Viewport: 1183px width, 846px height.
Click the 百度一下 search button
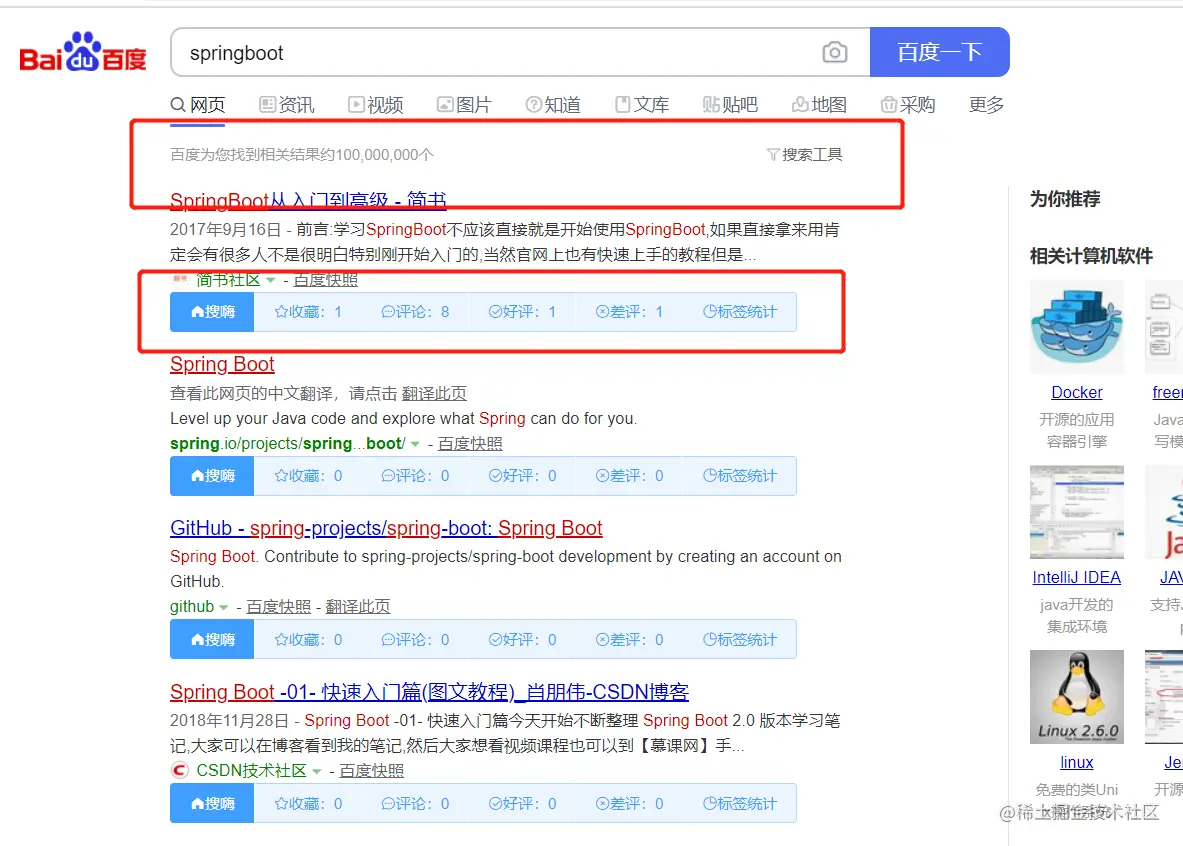(x=939, y=52)
